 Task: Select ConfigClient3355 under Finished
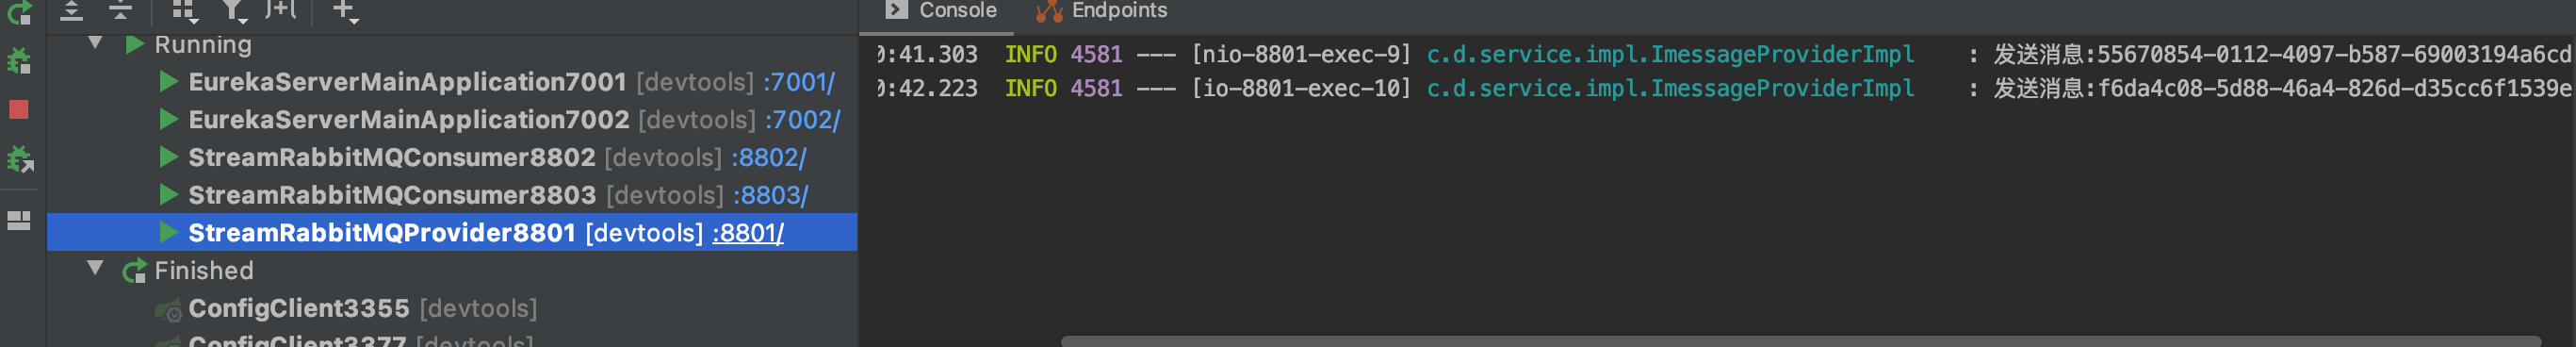(452, 308)
